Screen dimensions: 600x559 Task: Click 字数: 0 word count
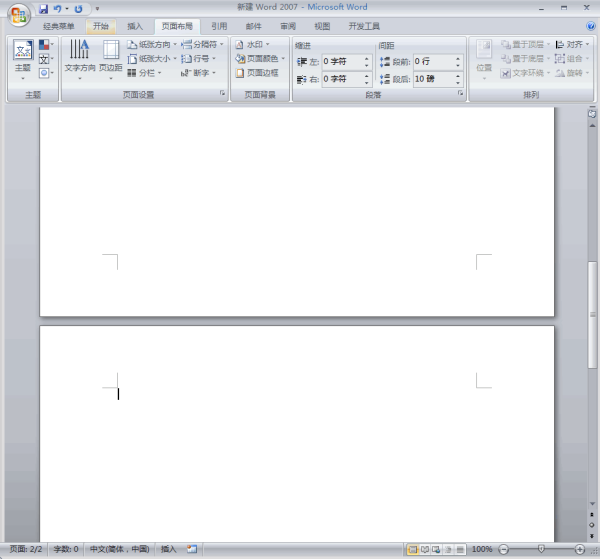point(66,549)
